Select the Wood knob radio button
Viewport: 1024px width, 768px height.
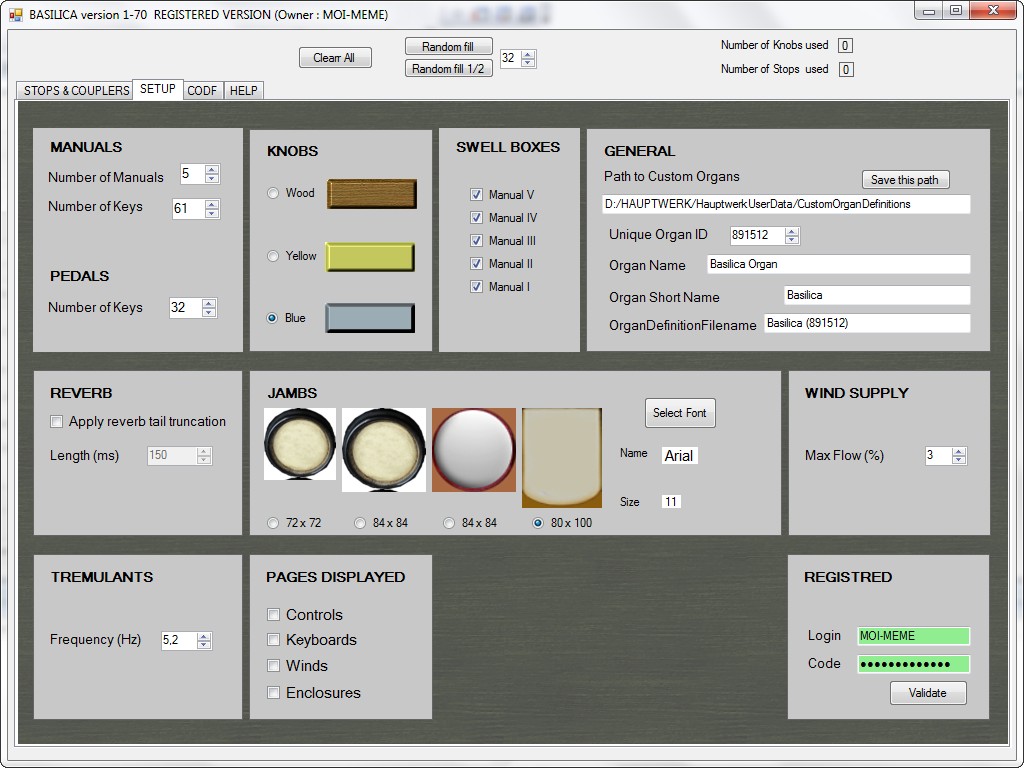(x=273, y=193)
